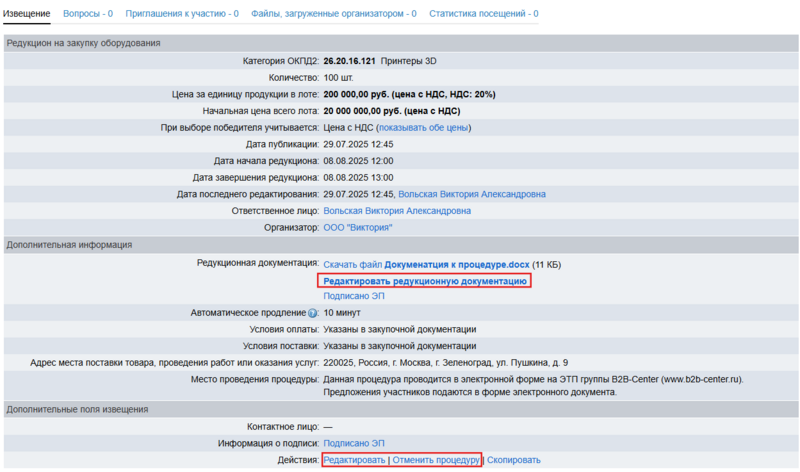Open the organizer ООО "Виктория" link
The height and width of the screenshot is (472, 800).
pos(357,228)
